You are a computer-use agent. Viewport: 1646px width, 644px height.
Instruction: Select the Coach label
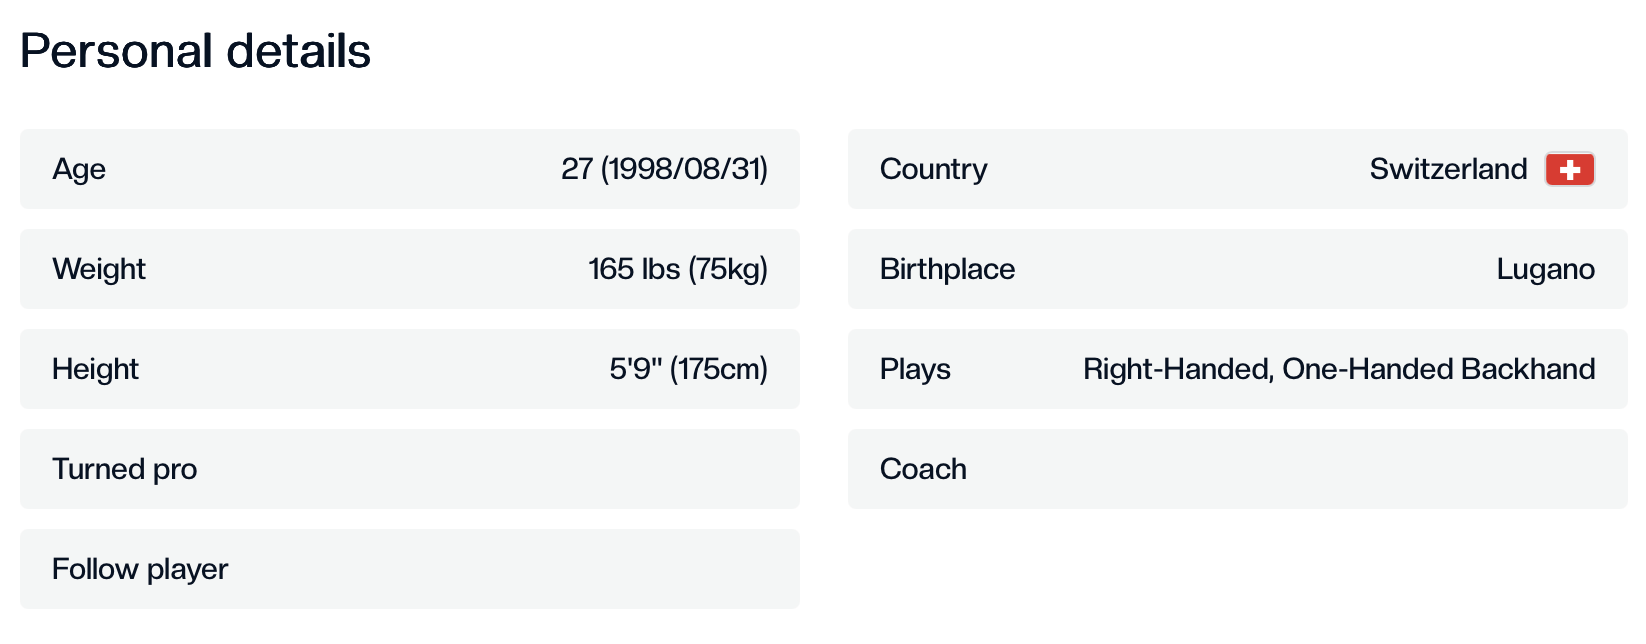point(923,469)
